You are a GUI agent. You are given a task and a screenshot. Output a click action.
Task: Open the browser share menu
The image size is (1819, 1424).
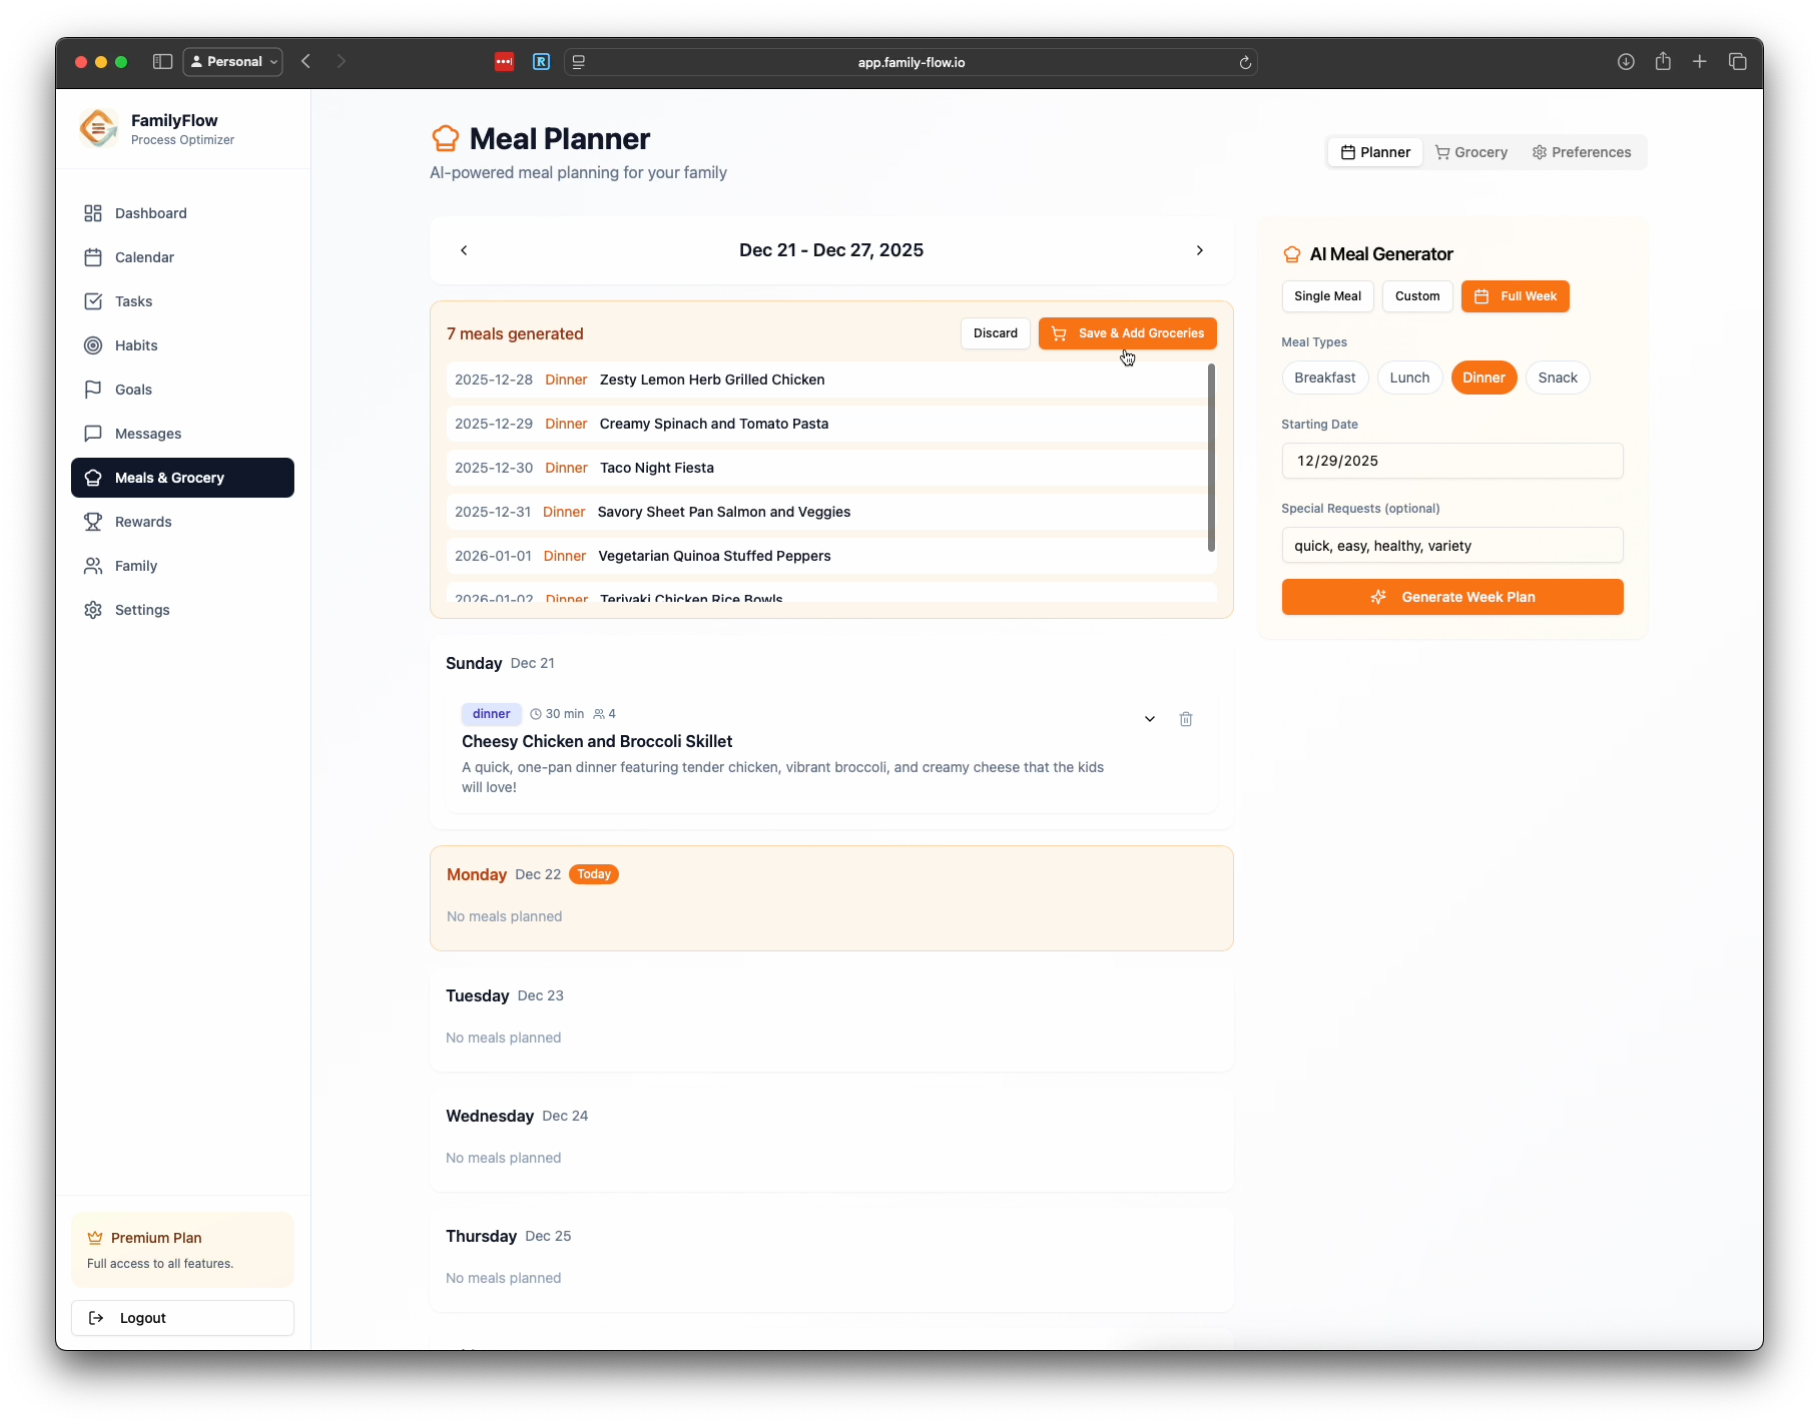click(x=1663, y=62)
